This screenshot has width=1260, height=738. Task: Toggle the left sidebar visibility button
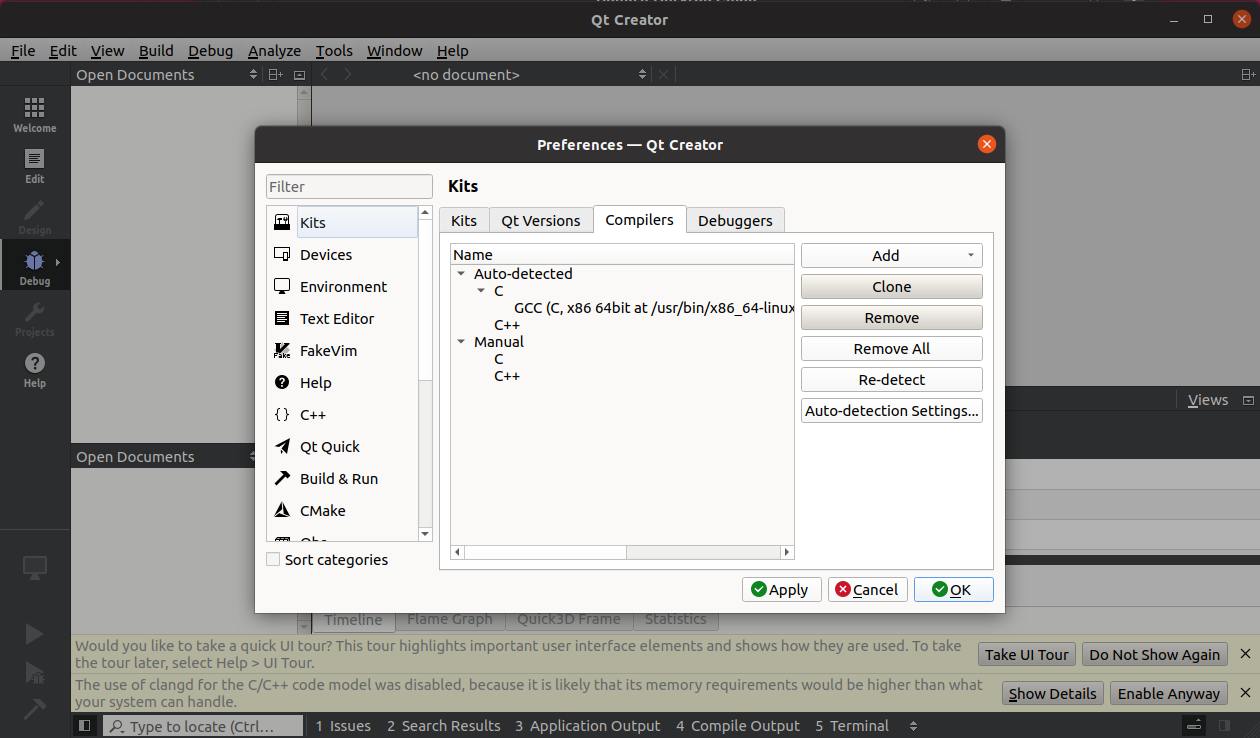[85, 726]
